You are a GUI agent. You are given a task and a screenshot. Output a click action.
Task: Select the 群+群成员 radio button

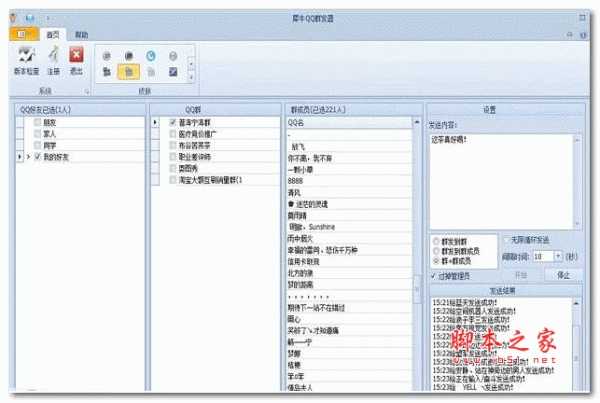436,261
